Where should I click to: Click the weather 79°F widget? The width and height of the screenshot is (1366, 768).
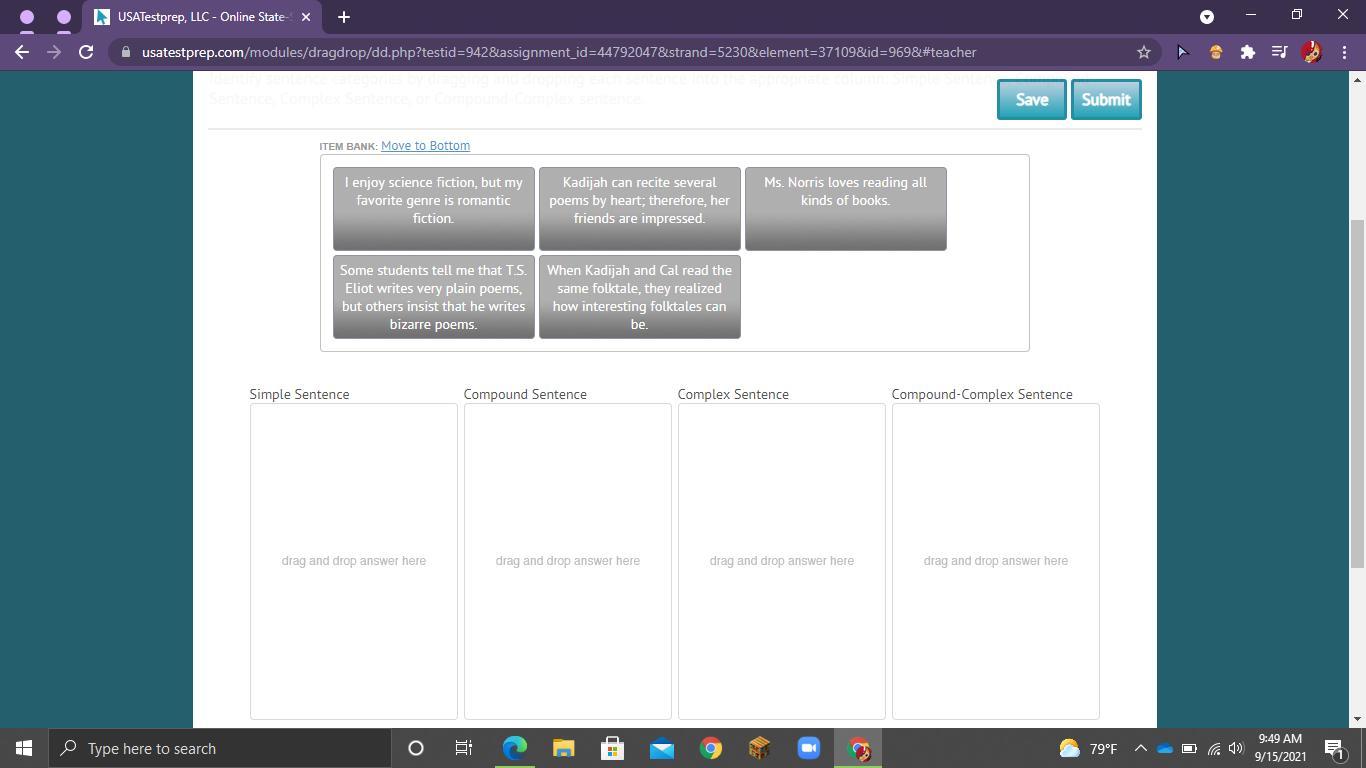click(x=1088, y=748)
